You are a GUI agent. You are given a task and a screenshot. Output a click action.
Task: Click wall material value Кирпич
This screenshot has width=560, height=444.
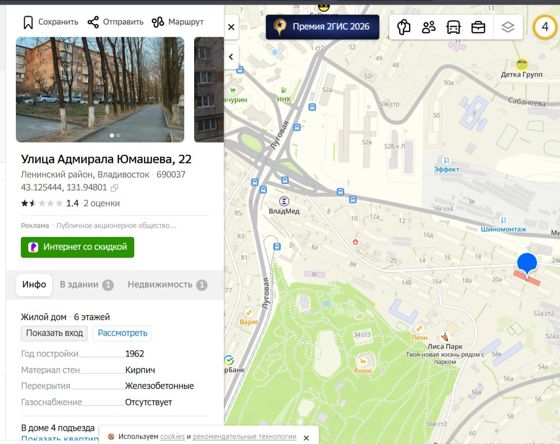point(140,370)
